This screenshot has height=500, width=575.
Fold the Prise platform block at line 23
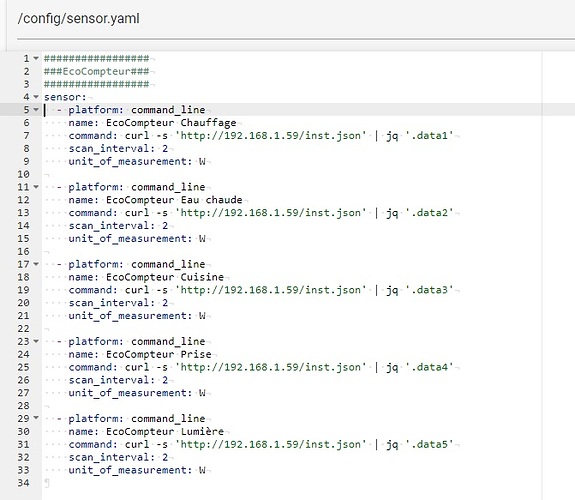click(x=36, y=342)
